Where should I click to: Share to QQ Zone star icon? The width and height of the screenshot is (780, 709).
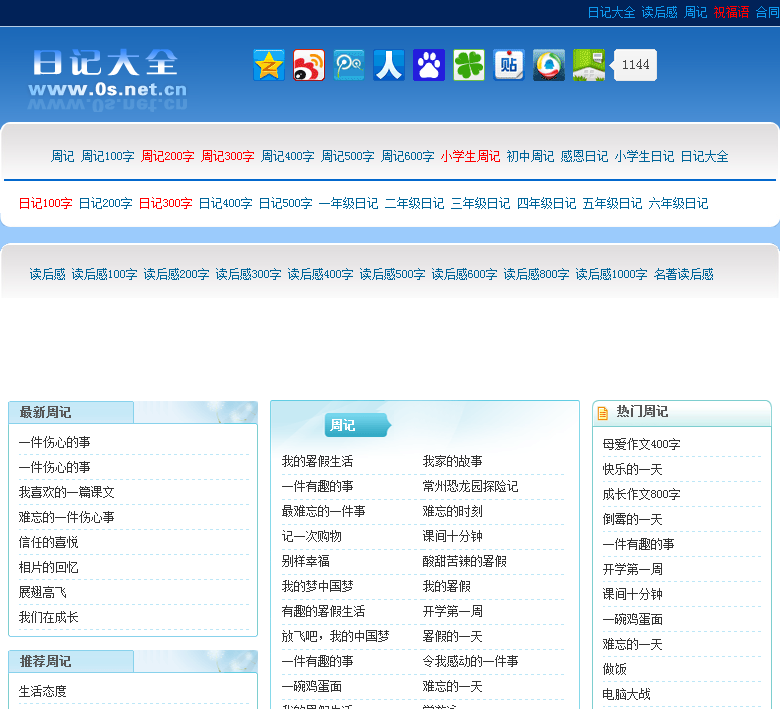[269, 65]
